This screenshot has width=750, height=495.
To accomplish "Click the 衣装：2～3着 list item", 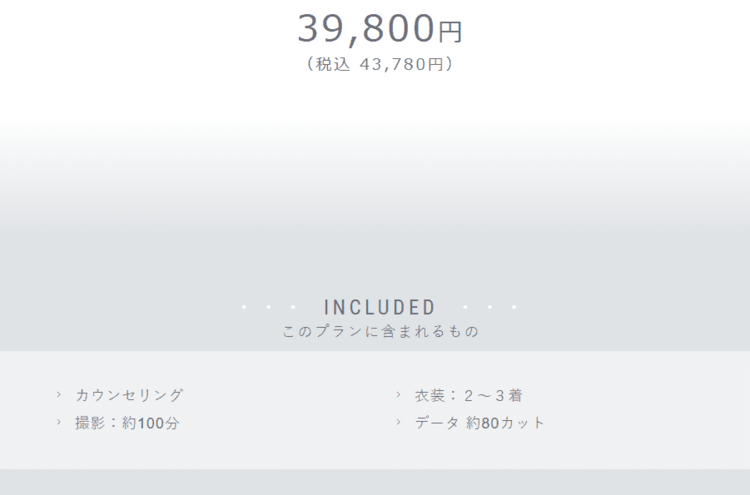I will click(x=468, y=396).
